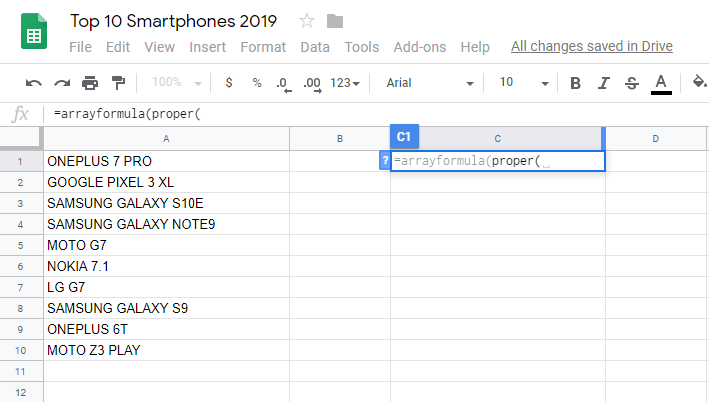Select cell NOKIA 7.1
The image size is (709, 402).
coord(166,266)
